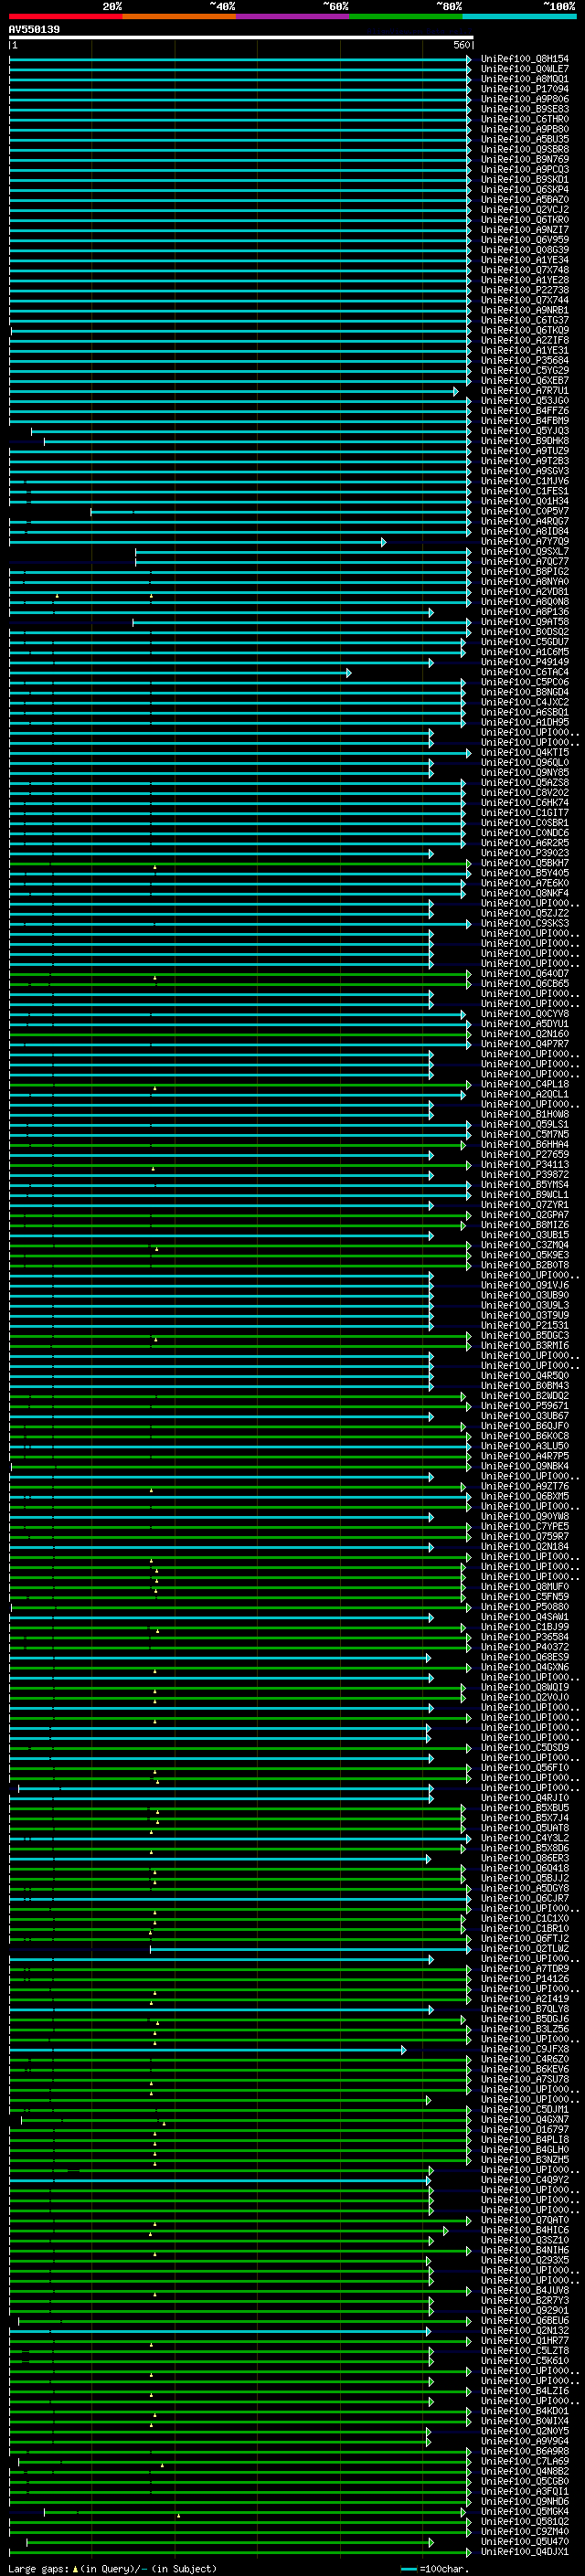This screenshot has width=585, height=2576.
Task: Select the UniRef100_Q91VJ6 label
Action: tap(525, 1285)
